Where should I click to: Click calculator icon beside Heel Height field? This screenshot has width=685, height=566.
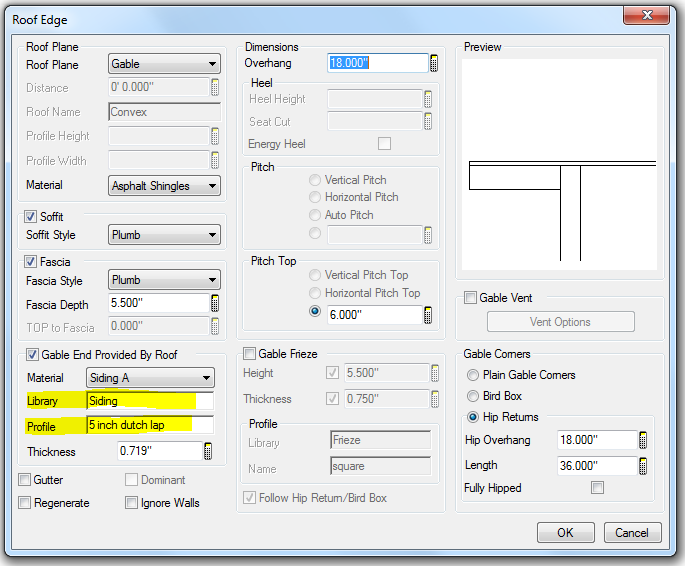click(x=428, y=99)
